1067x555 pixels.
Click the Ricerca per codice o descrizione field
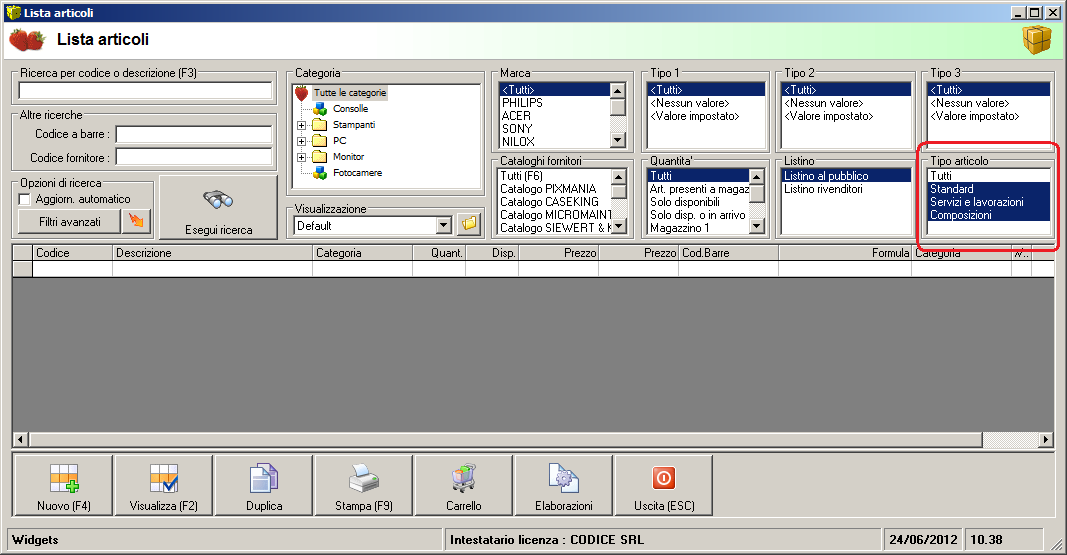[x=145, y=90]
